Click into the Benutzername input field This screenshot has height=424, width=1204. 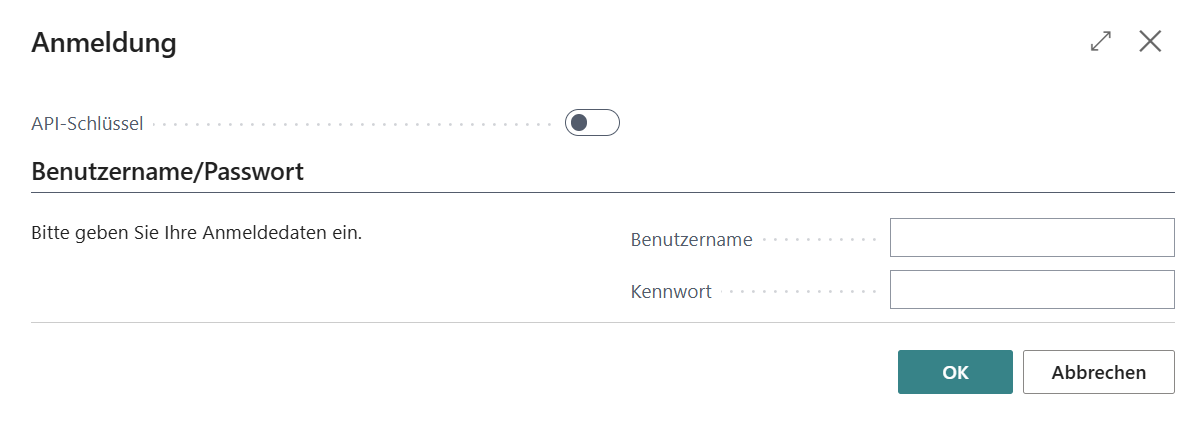(x=1031, y=238)
